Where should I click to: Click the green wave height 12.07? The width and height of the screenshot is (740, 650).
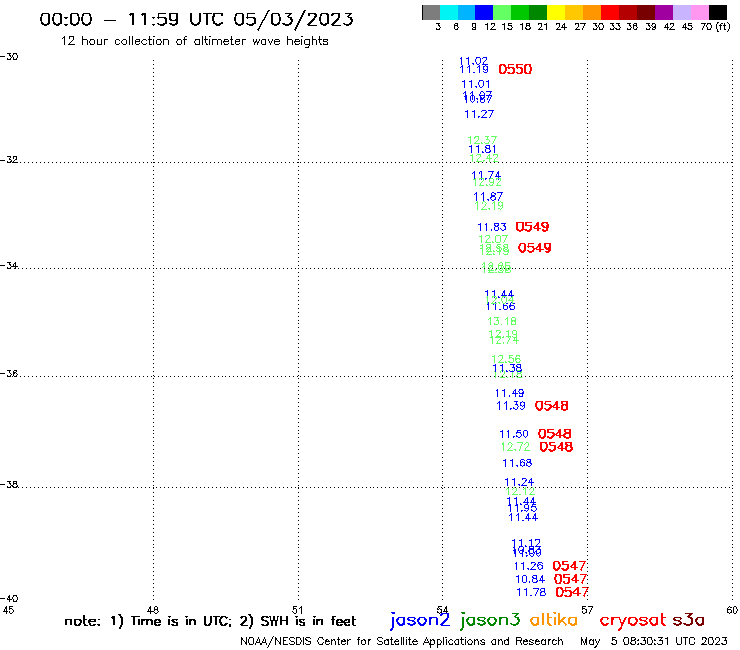(x=493, y=239)
